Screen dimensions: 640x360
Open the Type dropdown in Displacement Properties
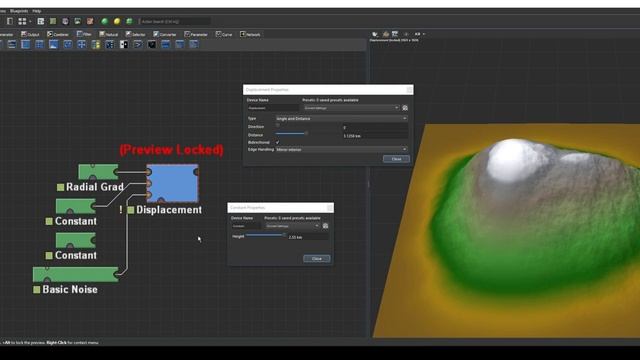click(x=342, y=119)
